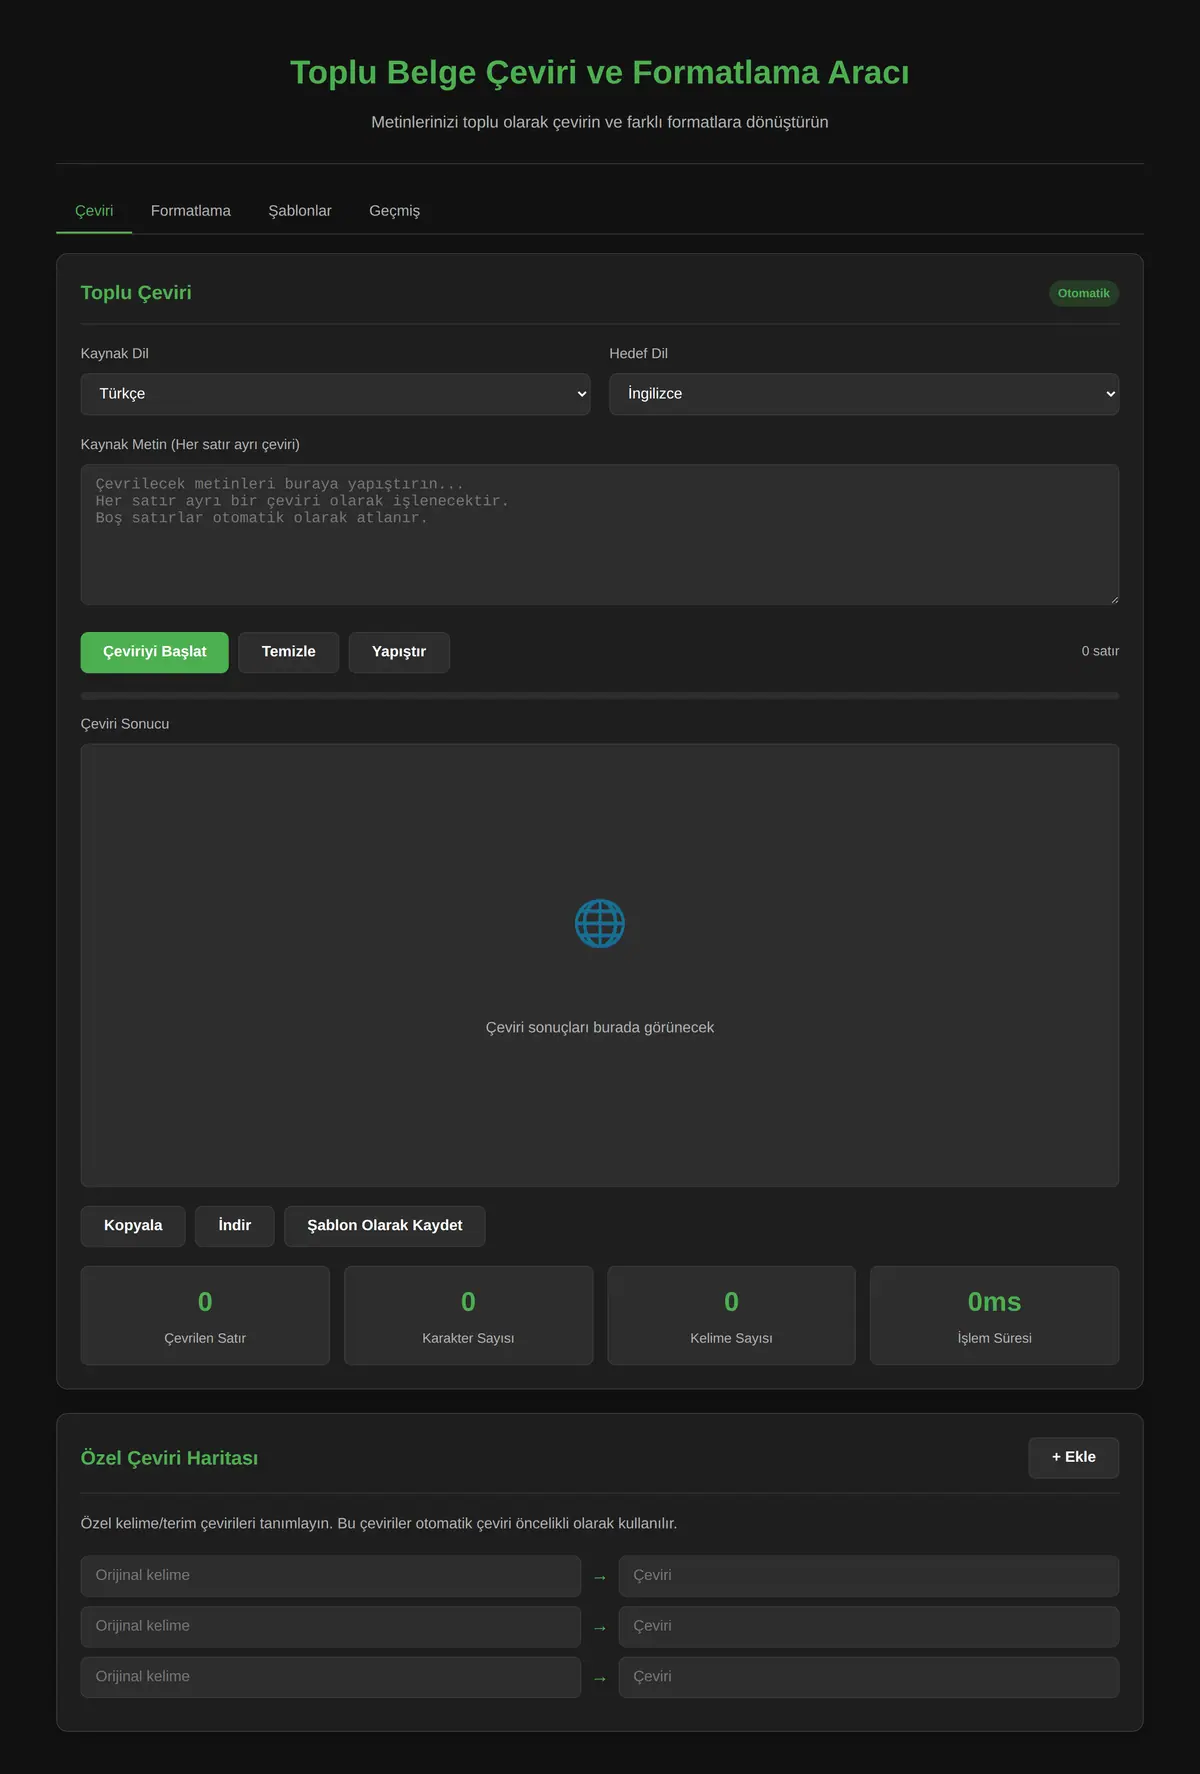The image size is (1200, 1774).
Task: Click the first Orijinal kelime field
Action: [331, 1576]
